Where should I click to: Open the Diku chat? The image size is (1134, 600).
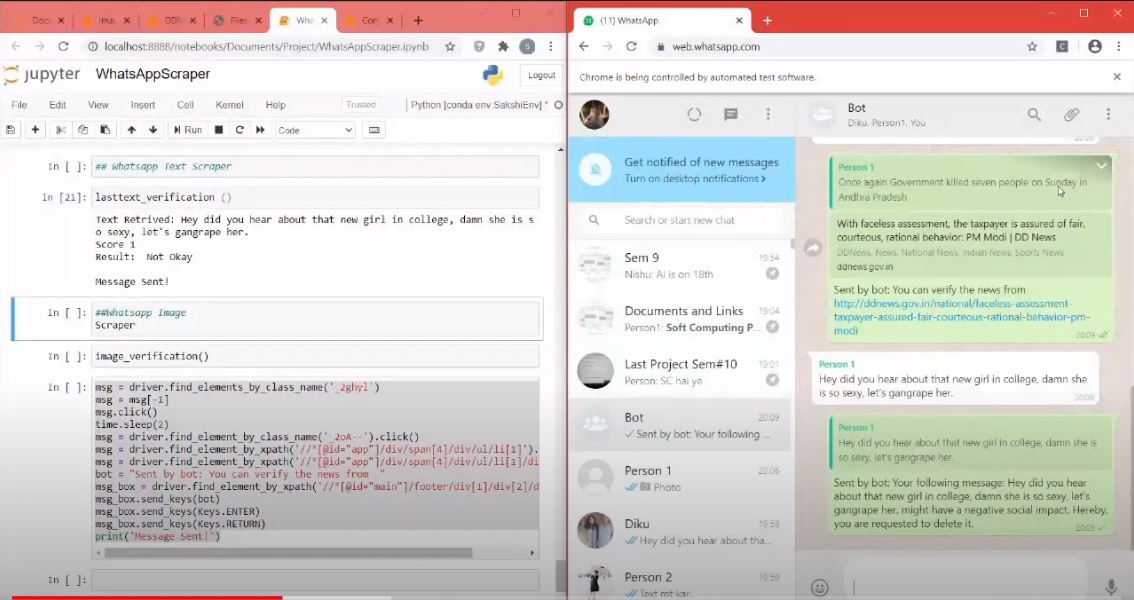[x=681, y=532]
